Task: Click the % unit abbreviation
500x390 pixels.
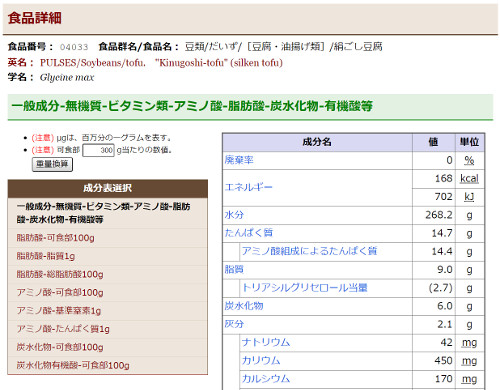Action: [469, 160]
